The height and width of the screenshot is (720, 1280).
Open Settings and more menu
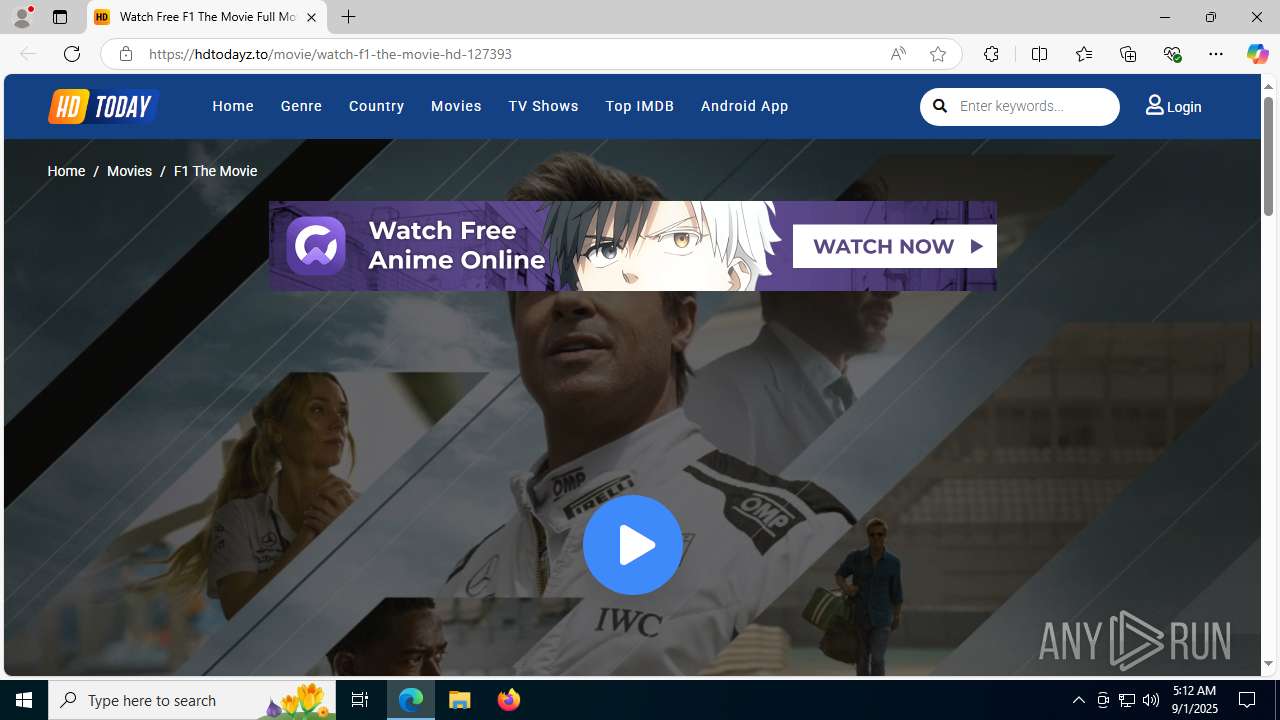pos(1216,54)
